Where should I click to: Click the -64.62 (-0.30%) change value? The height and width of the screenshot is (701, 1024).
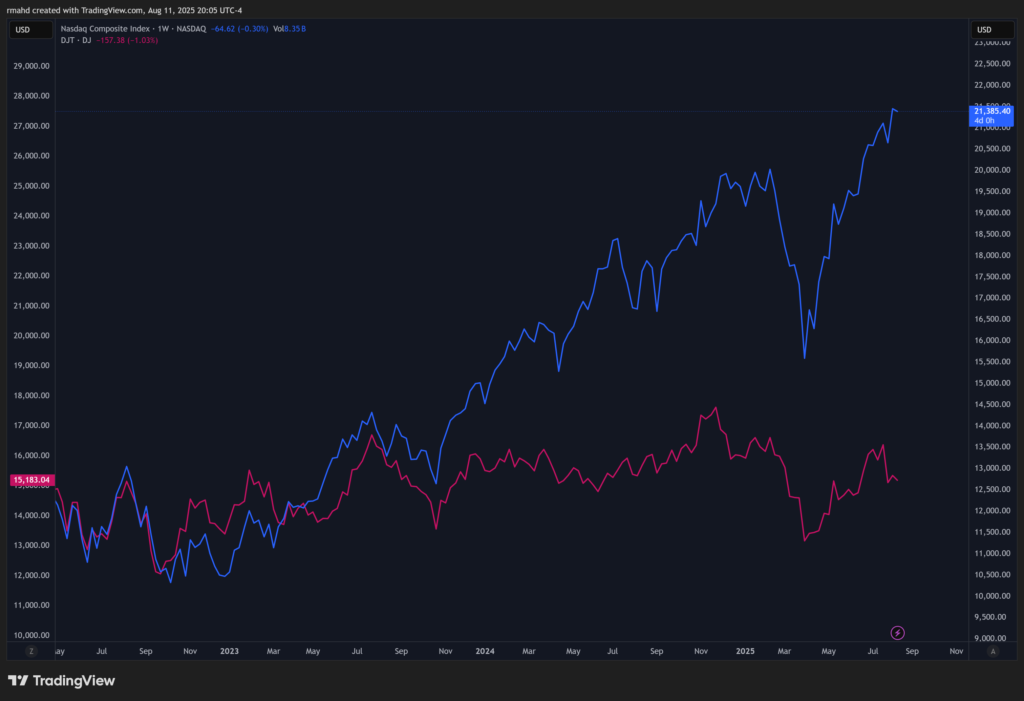[239, 29]
